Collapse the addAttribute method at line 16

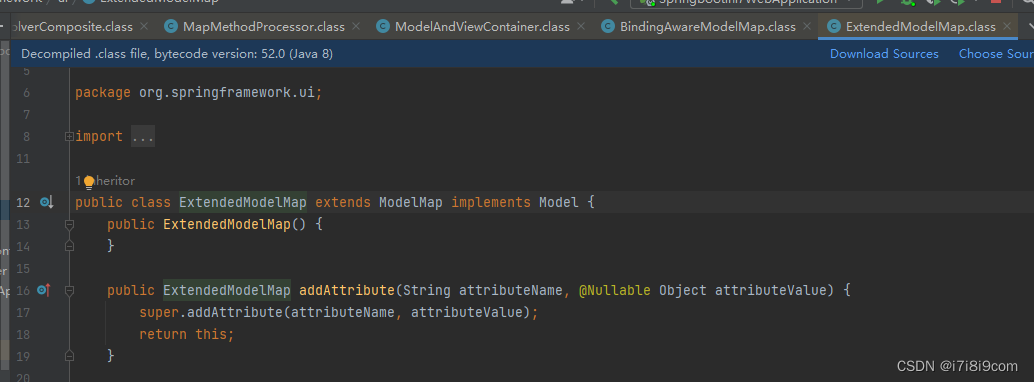pos(69,290)
